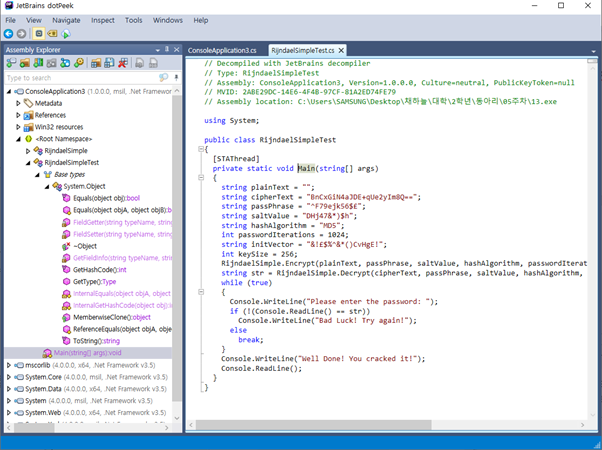Open Assembly Explorer panel options dropdown arrow
This screenshot has width=602, height=450.
(158, 50)
